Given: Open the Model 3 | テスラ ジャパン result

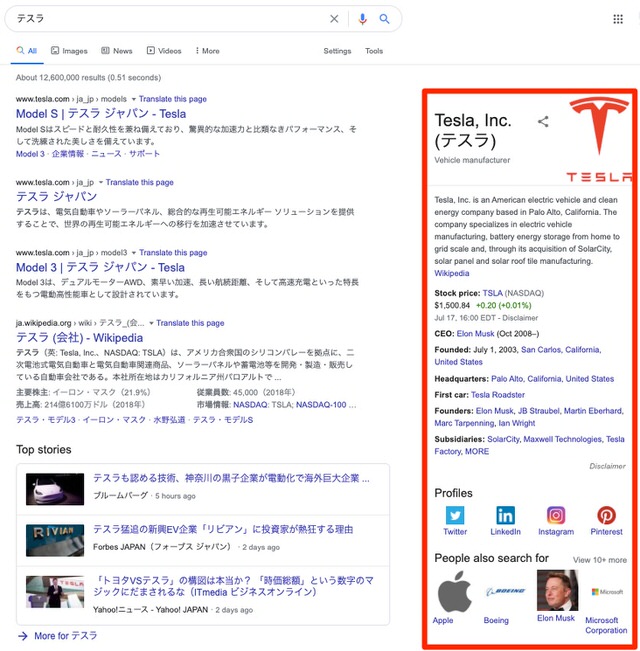Looking at the screenshot, I should (x=100, y=267).
